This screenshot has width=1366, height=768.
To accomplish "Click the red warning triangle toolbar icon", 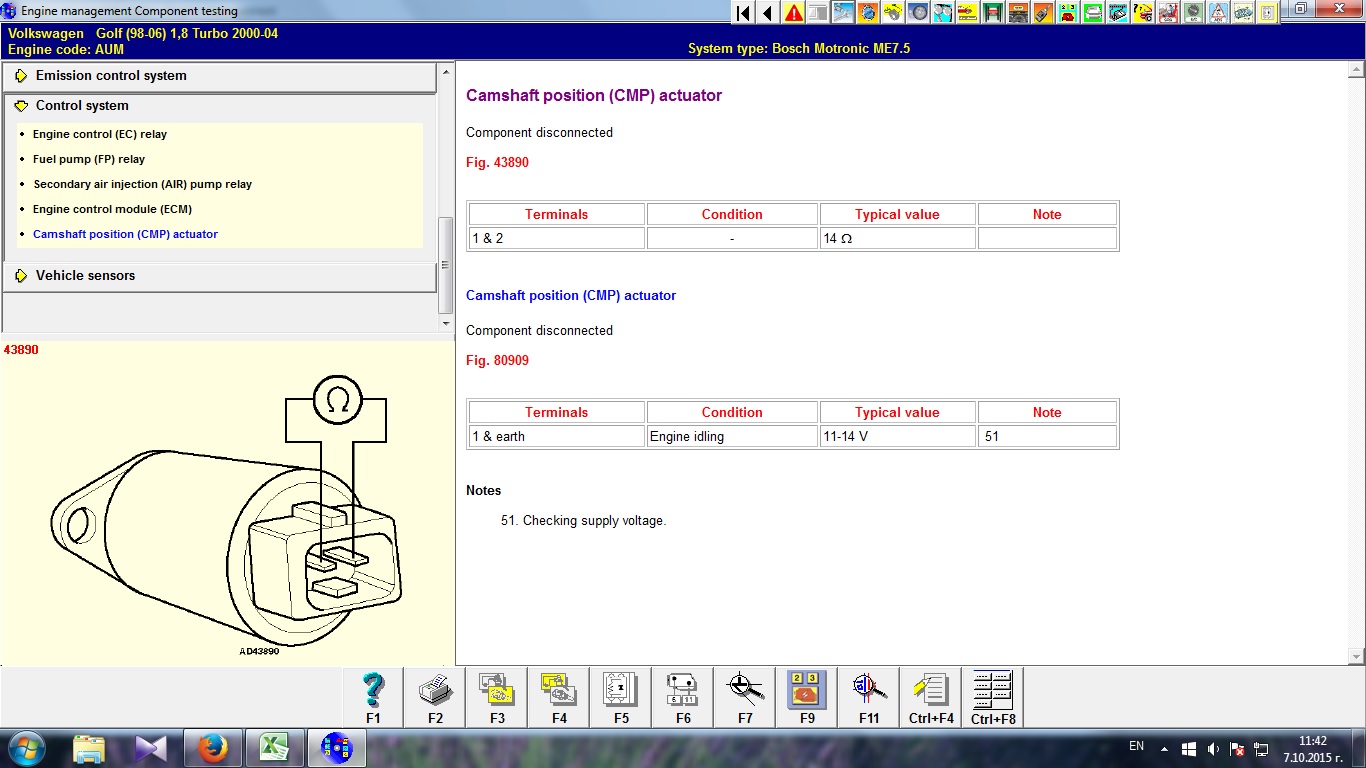I will pyautogui.click(x=793, y=13).
